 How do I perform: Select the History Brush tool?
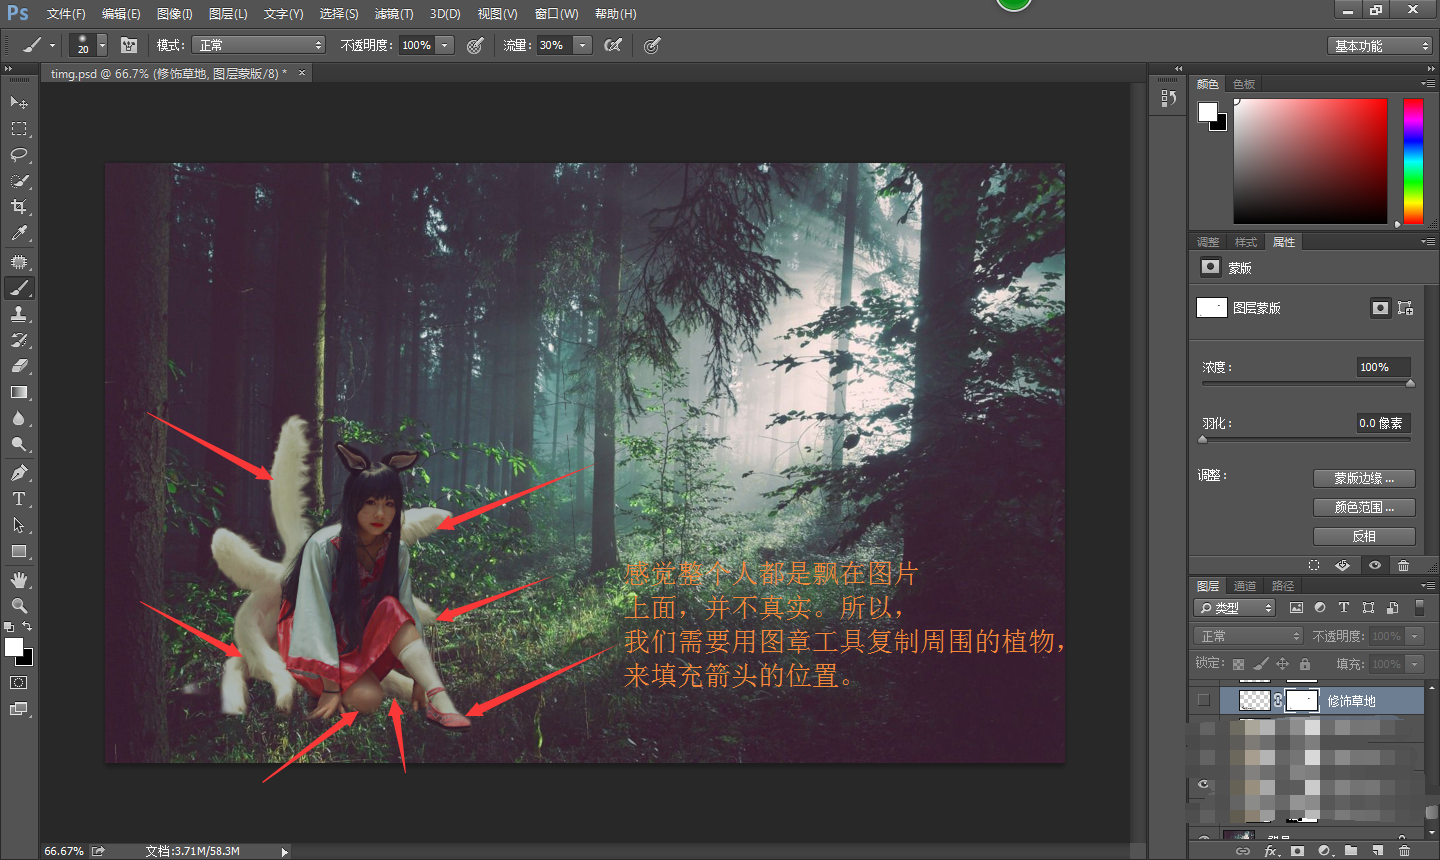click(19, 340)
